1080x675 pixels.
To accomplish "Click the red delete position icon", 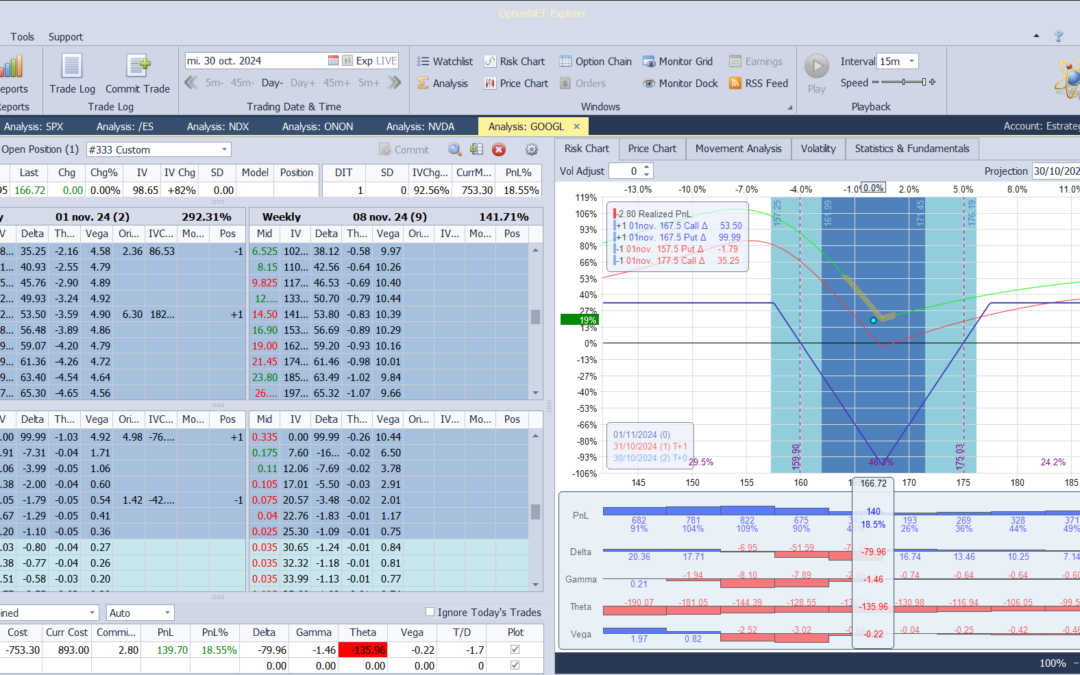I will (499, 149).
